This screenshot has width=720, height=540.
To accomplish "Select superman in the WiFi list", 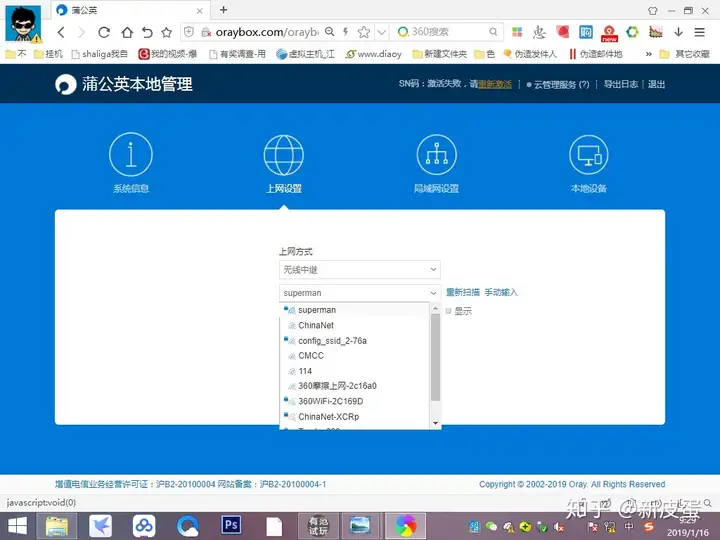I will click(354, 310).
